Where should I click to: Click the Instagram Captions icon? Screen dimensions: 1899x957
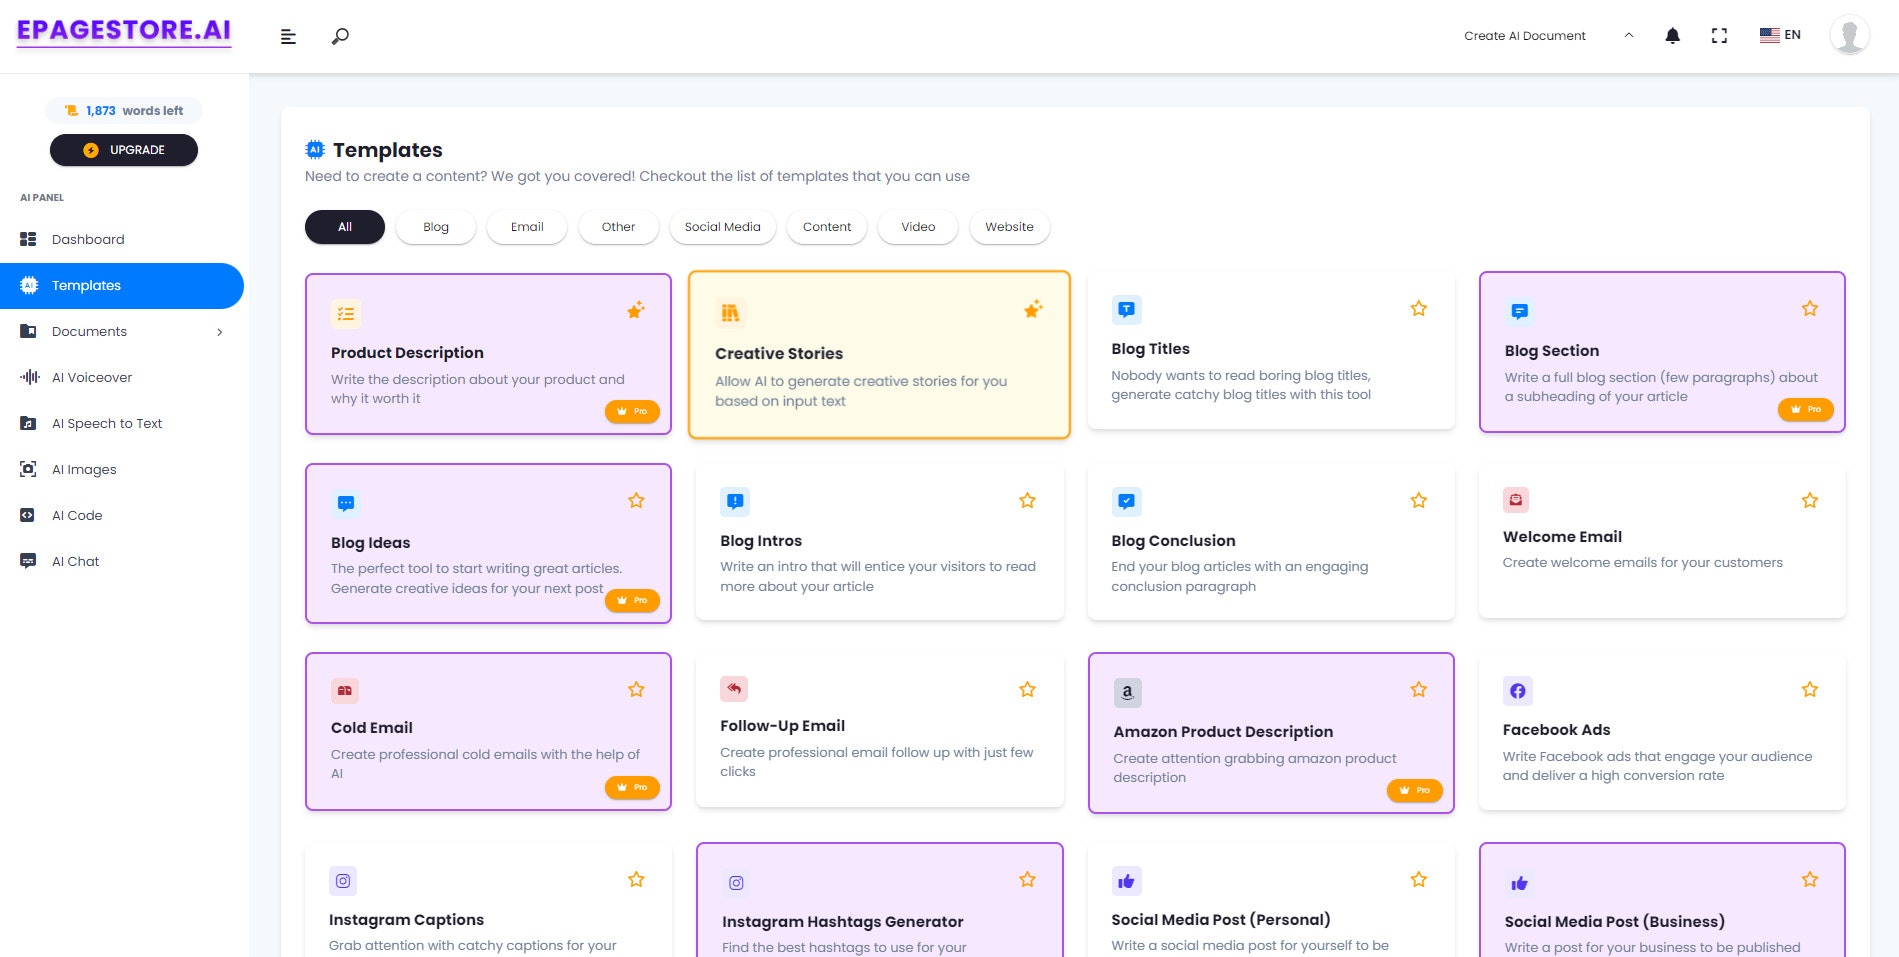[x=343, y=881]
